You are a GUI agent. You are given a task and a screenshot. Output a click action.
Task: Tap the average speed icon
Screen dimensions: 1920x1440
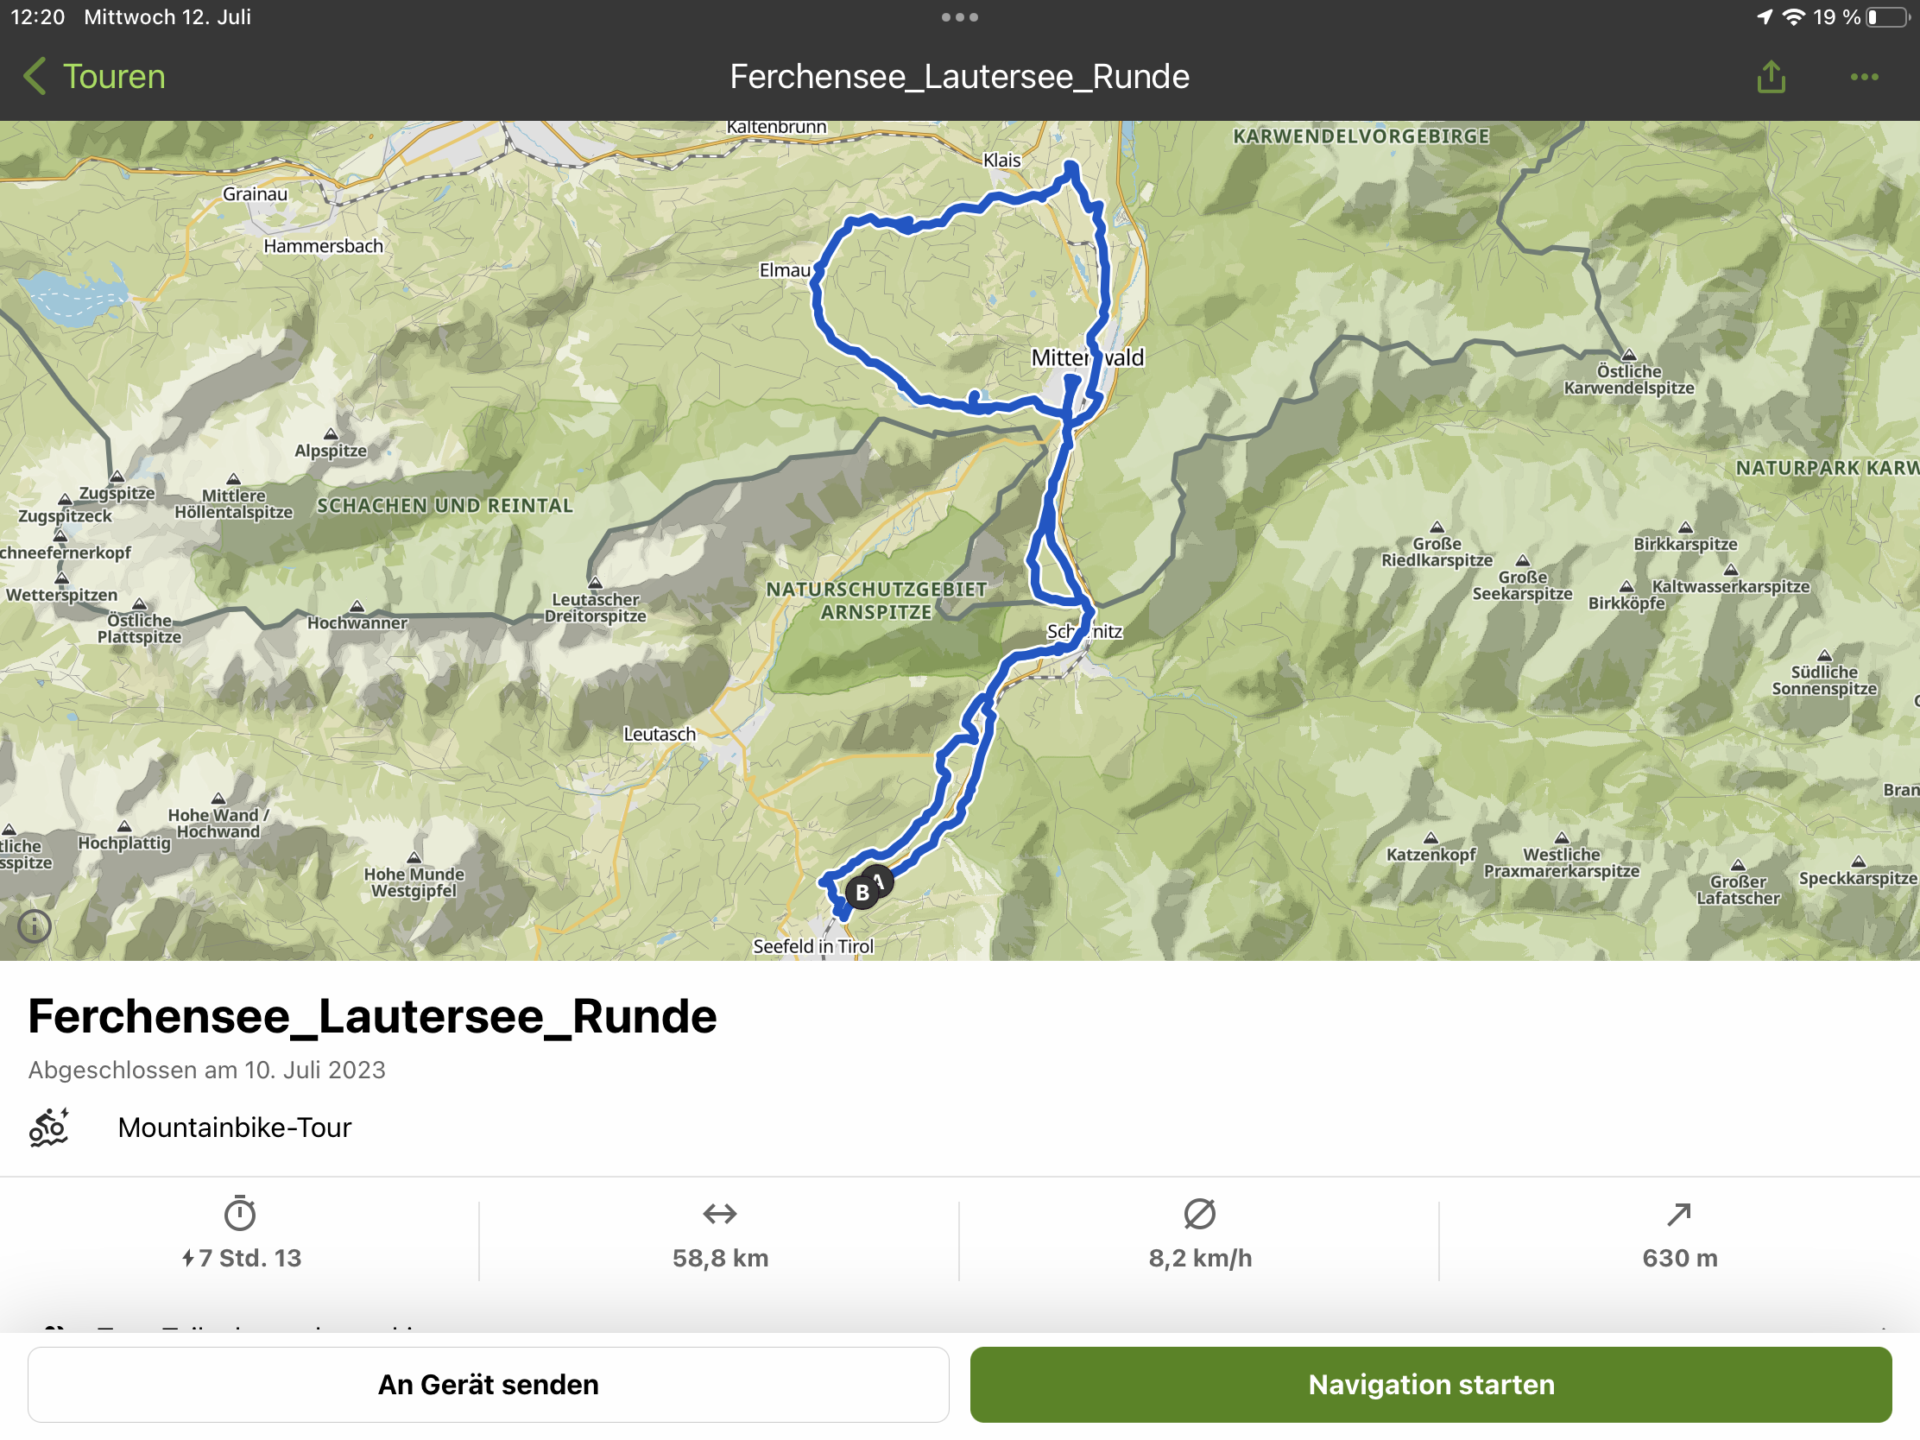coord(1200,1214)
